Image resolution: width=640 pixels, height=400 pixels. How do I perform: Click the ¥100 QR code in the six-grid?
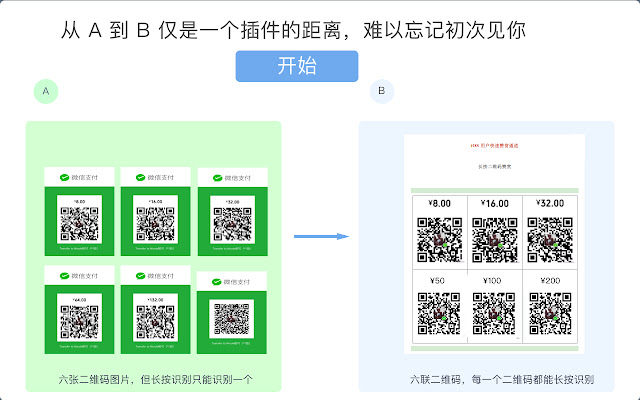pyautogui.click(x=494, y=310)
